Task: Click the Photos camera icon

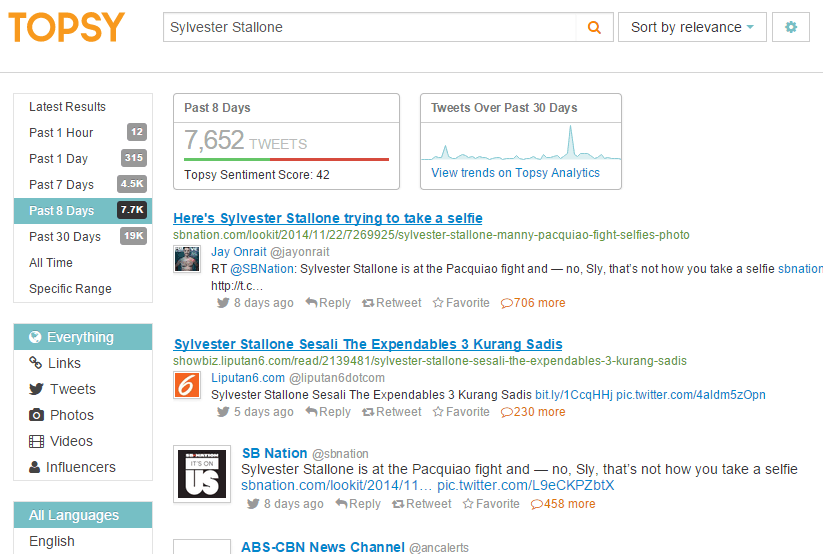Action: click(x=36, y=415)
